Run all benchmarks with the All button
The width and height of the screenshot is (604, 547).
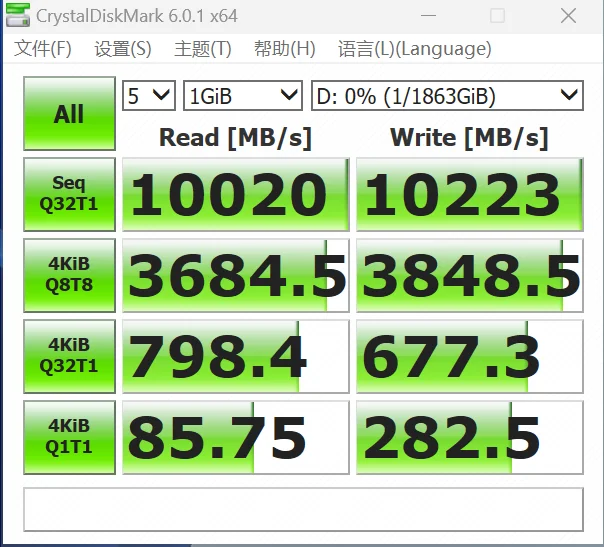[x=69, y=114]
